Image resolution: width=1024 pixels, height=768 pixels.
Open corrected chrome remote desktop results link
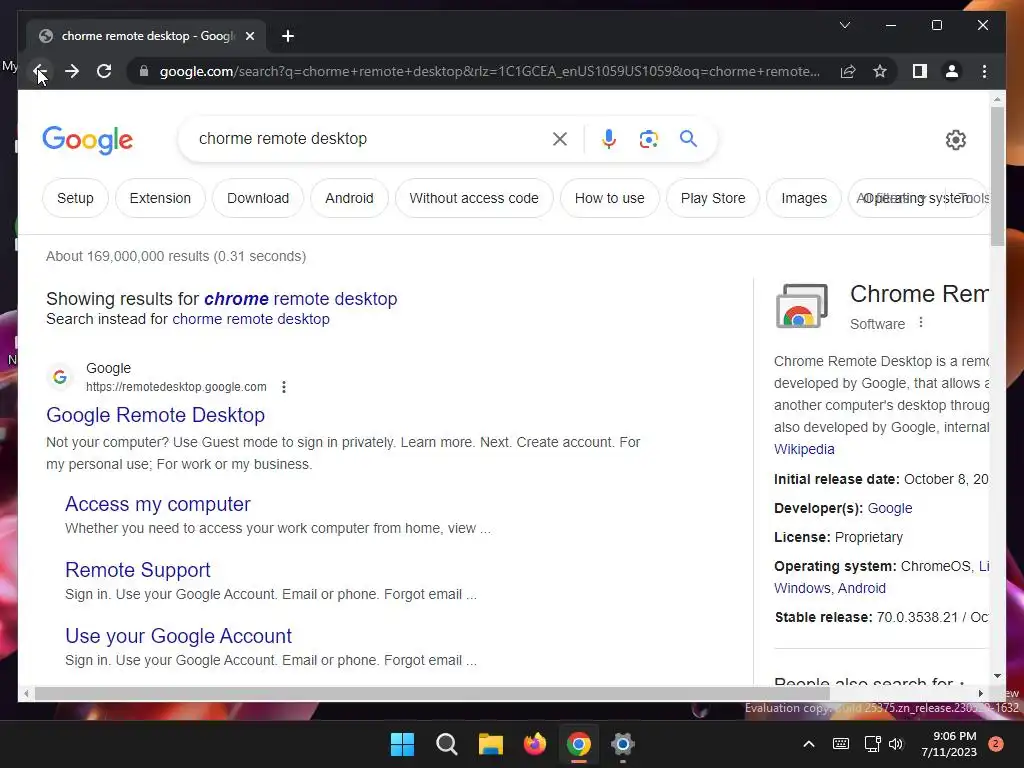click(300, 298)
